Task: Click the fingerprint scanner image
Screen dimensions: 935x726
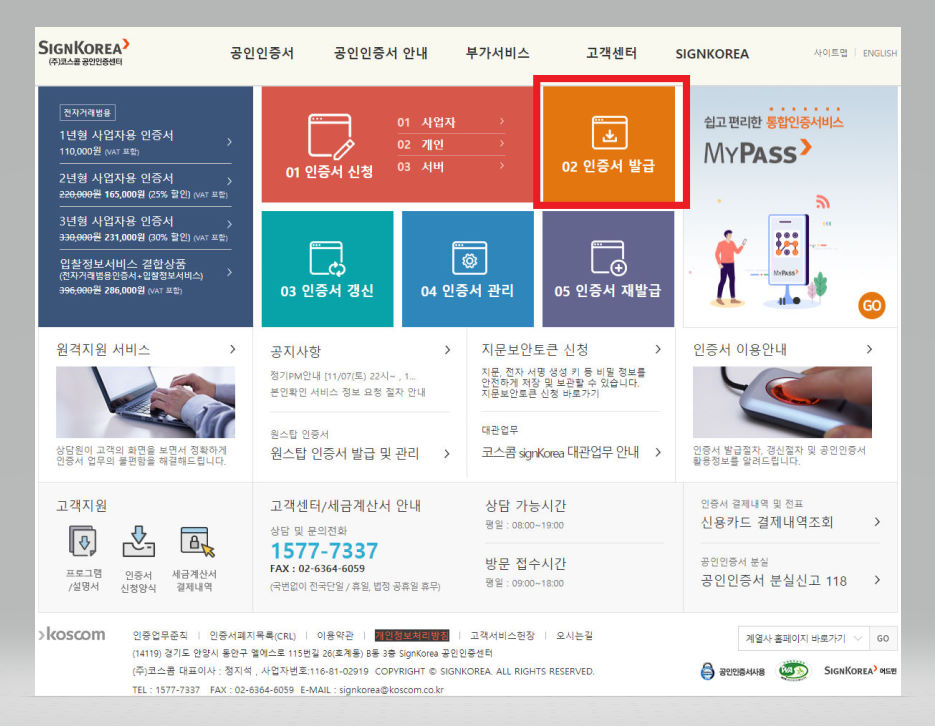Action: (782, 402)
